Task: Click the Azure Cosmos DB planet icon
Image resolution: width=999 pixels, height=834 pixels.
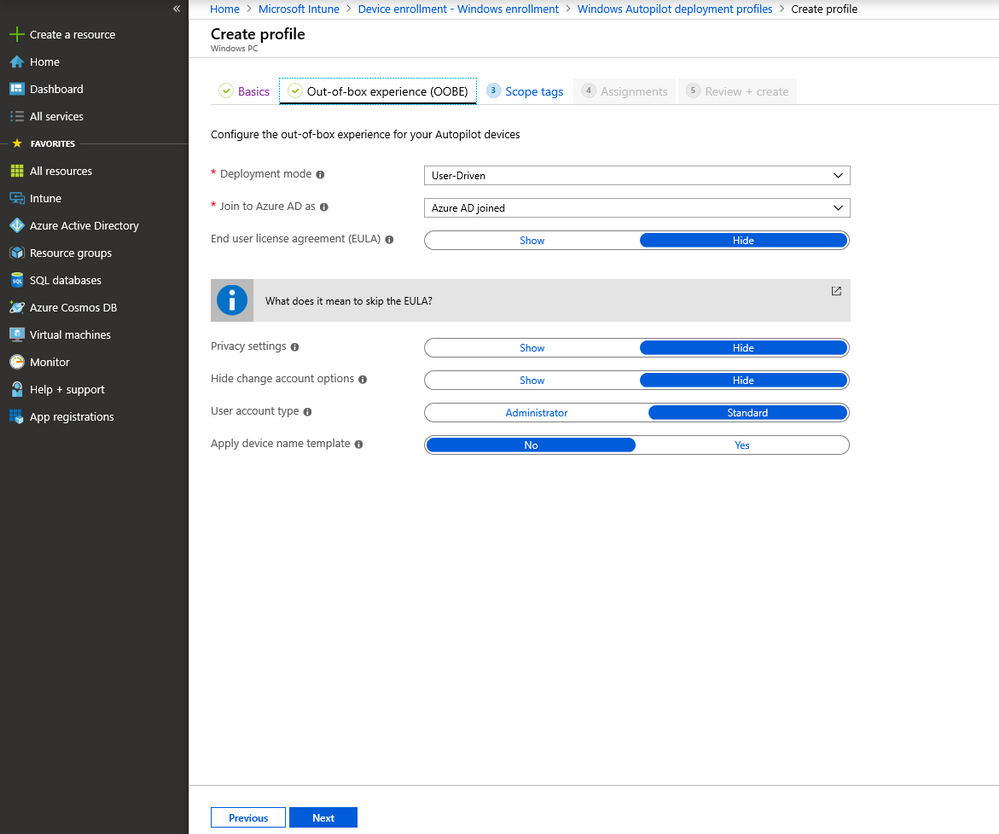Action: tap(17, 308)
